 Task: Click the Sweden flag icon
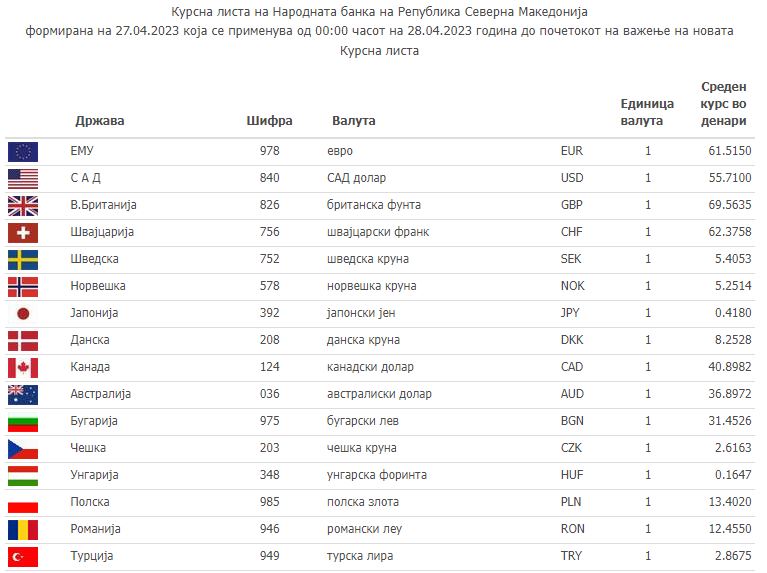coord(22,260)
